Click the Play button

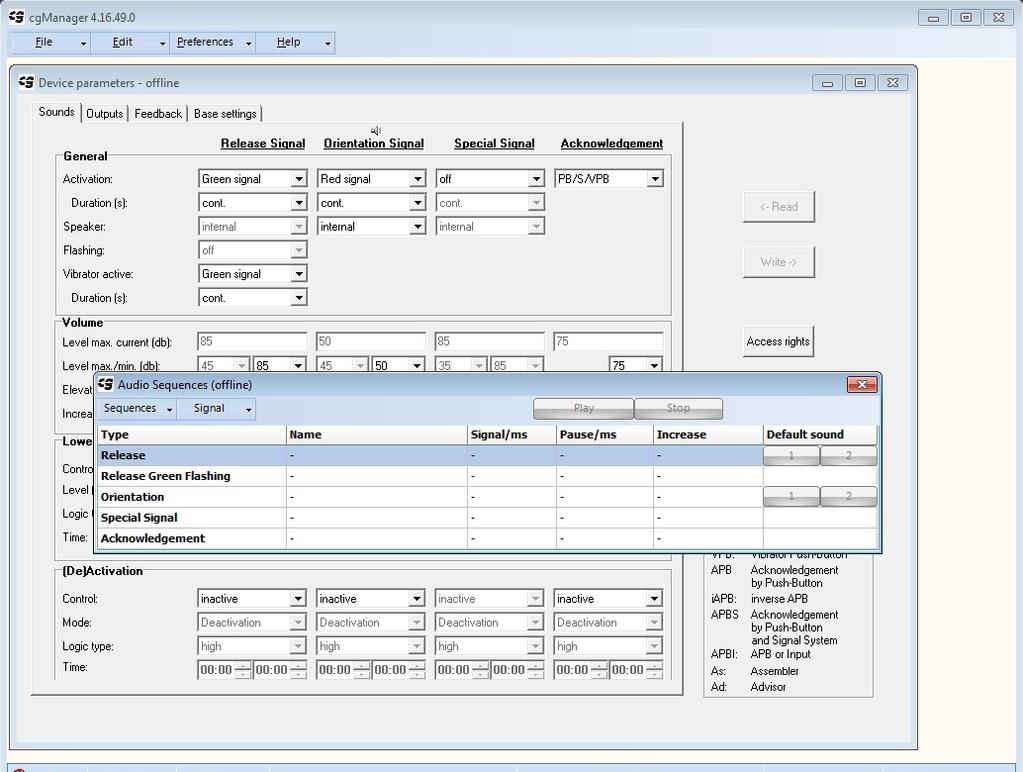(x=583, y=408)
